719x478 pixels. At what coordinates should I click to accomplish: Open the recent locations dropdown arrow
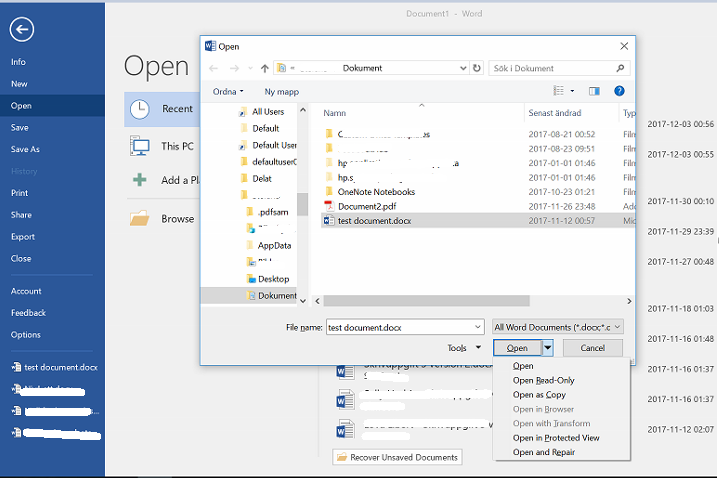tap(250, 68)
